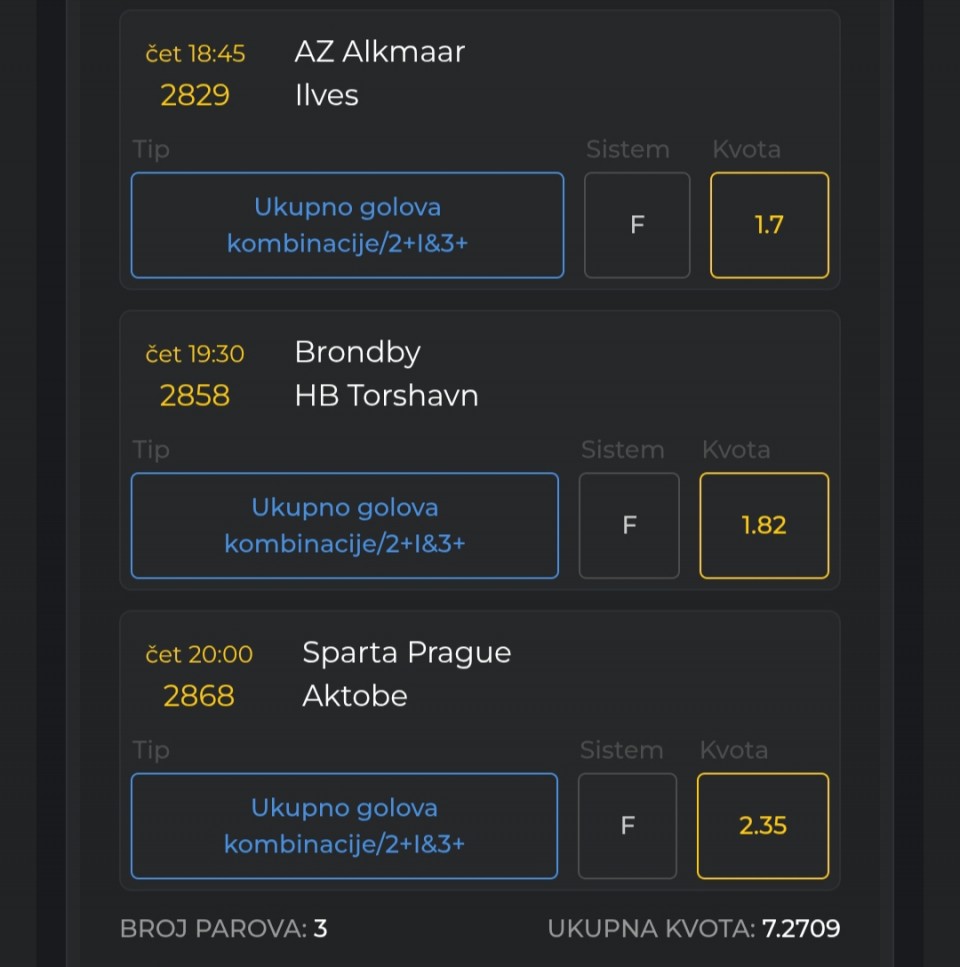960x967 pixels.
Task: Open the Brondby tip selection box
Action: [345, 525]
